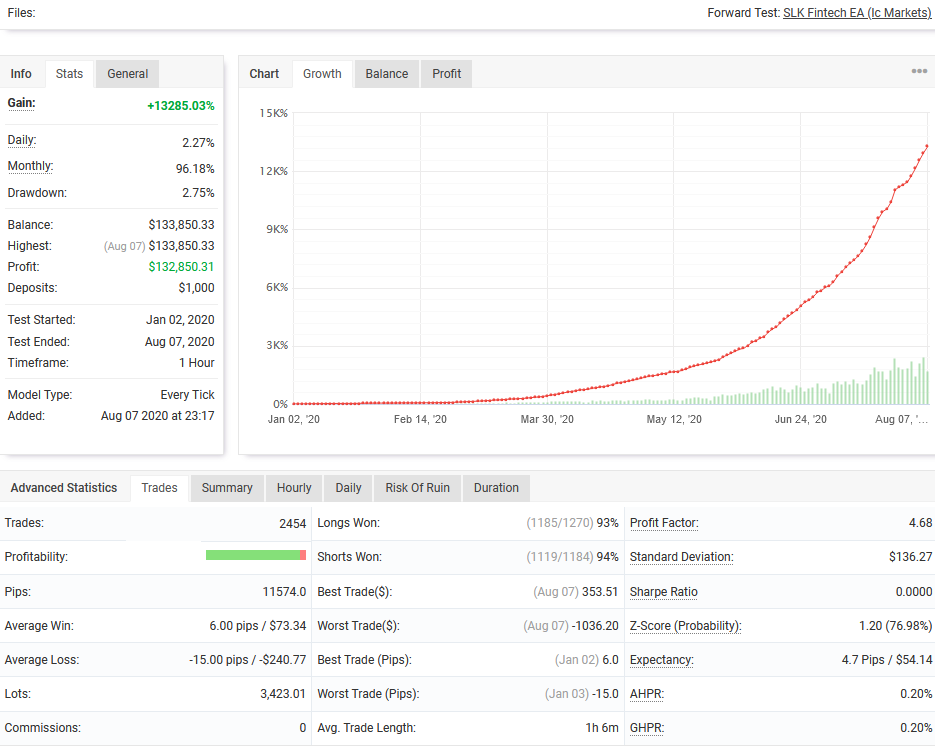Open the Risk Of Ruin tab

tap(417, 488)
